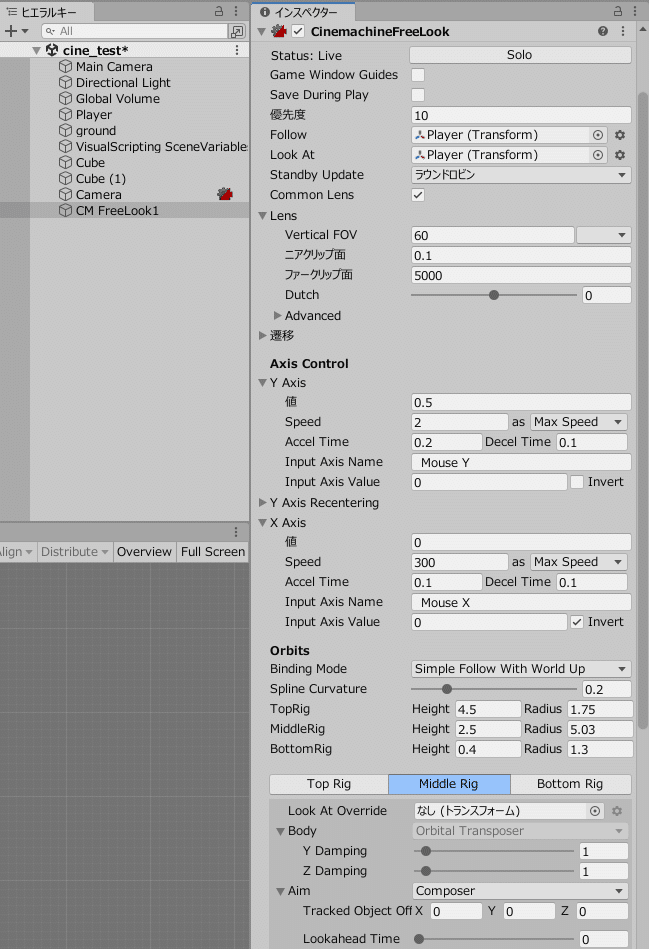Click the Y Damping slider handle

(426, 851)
